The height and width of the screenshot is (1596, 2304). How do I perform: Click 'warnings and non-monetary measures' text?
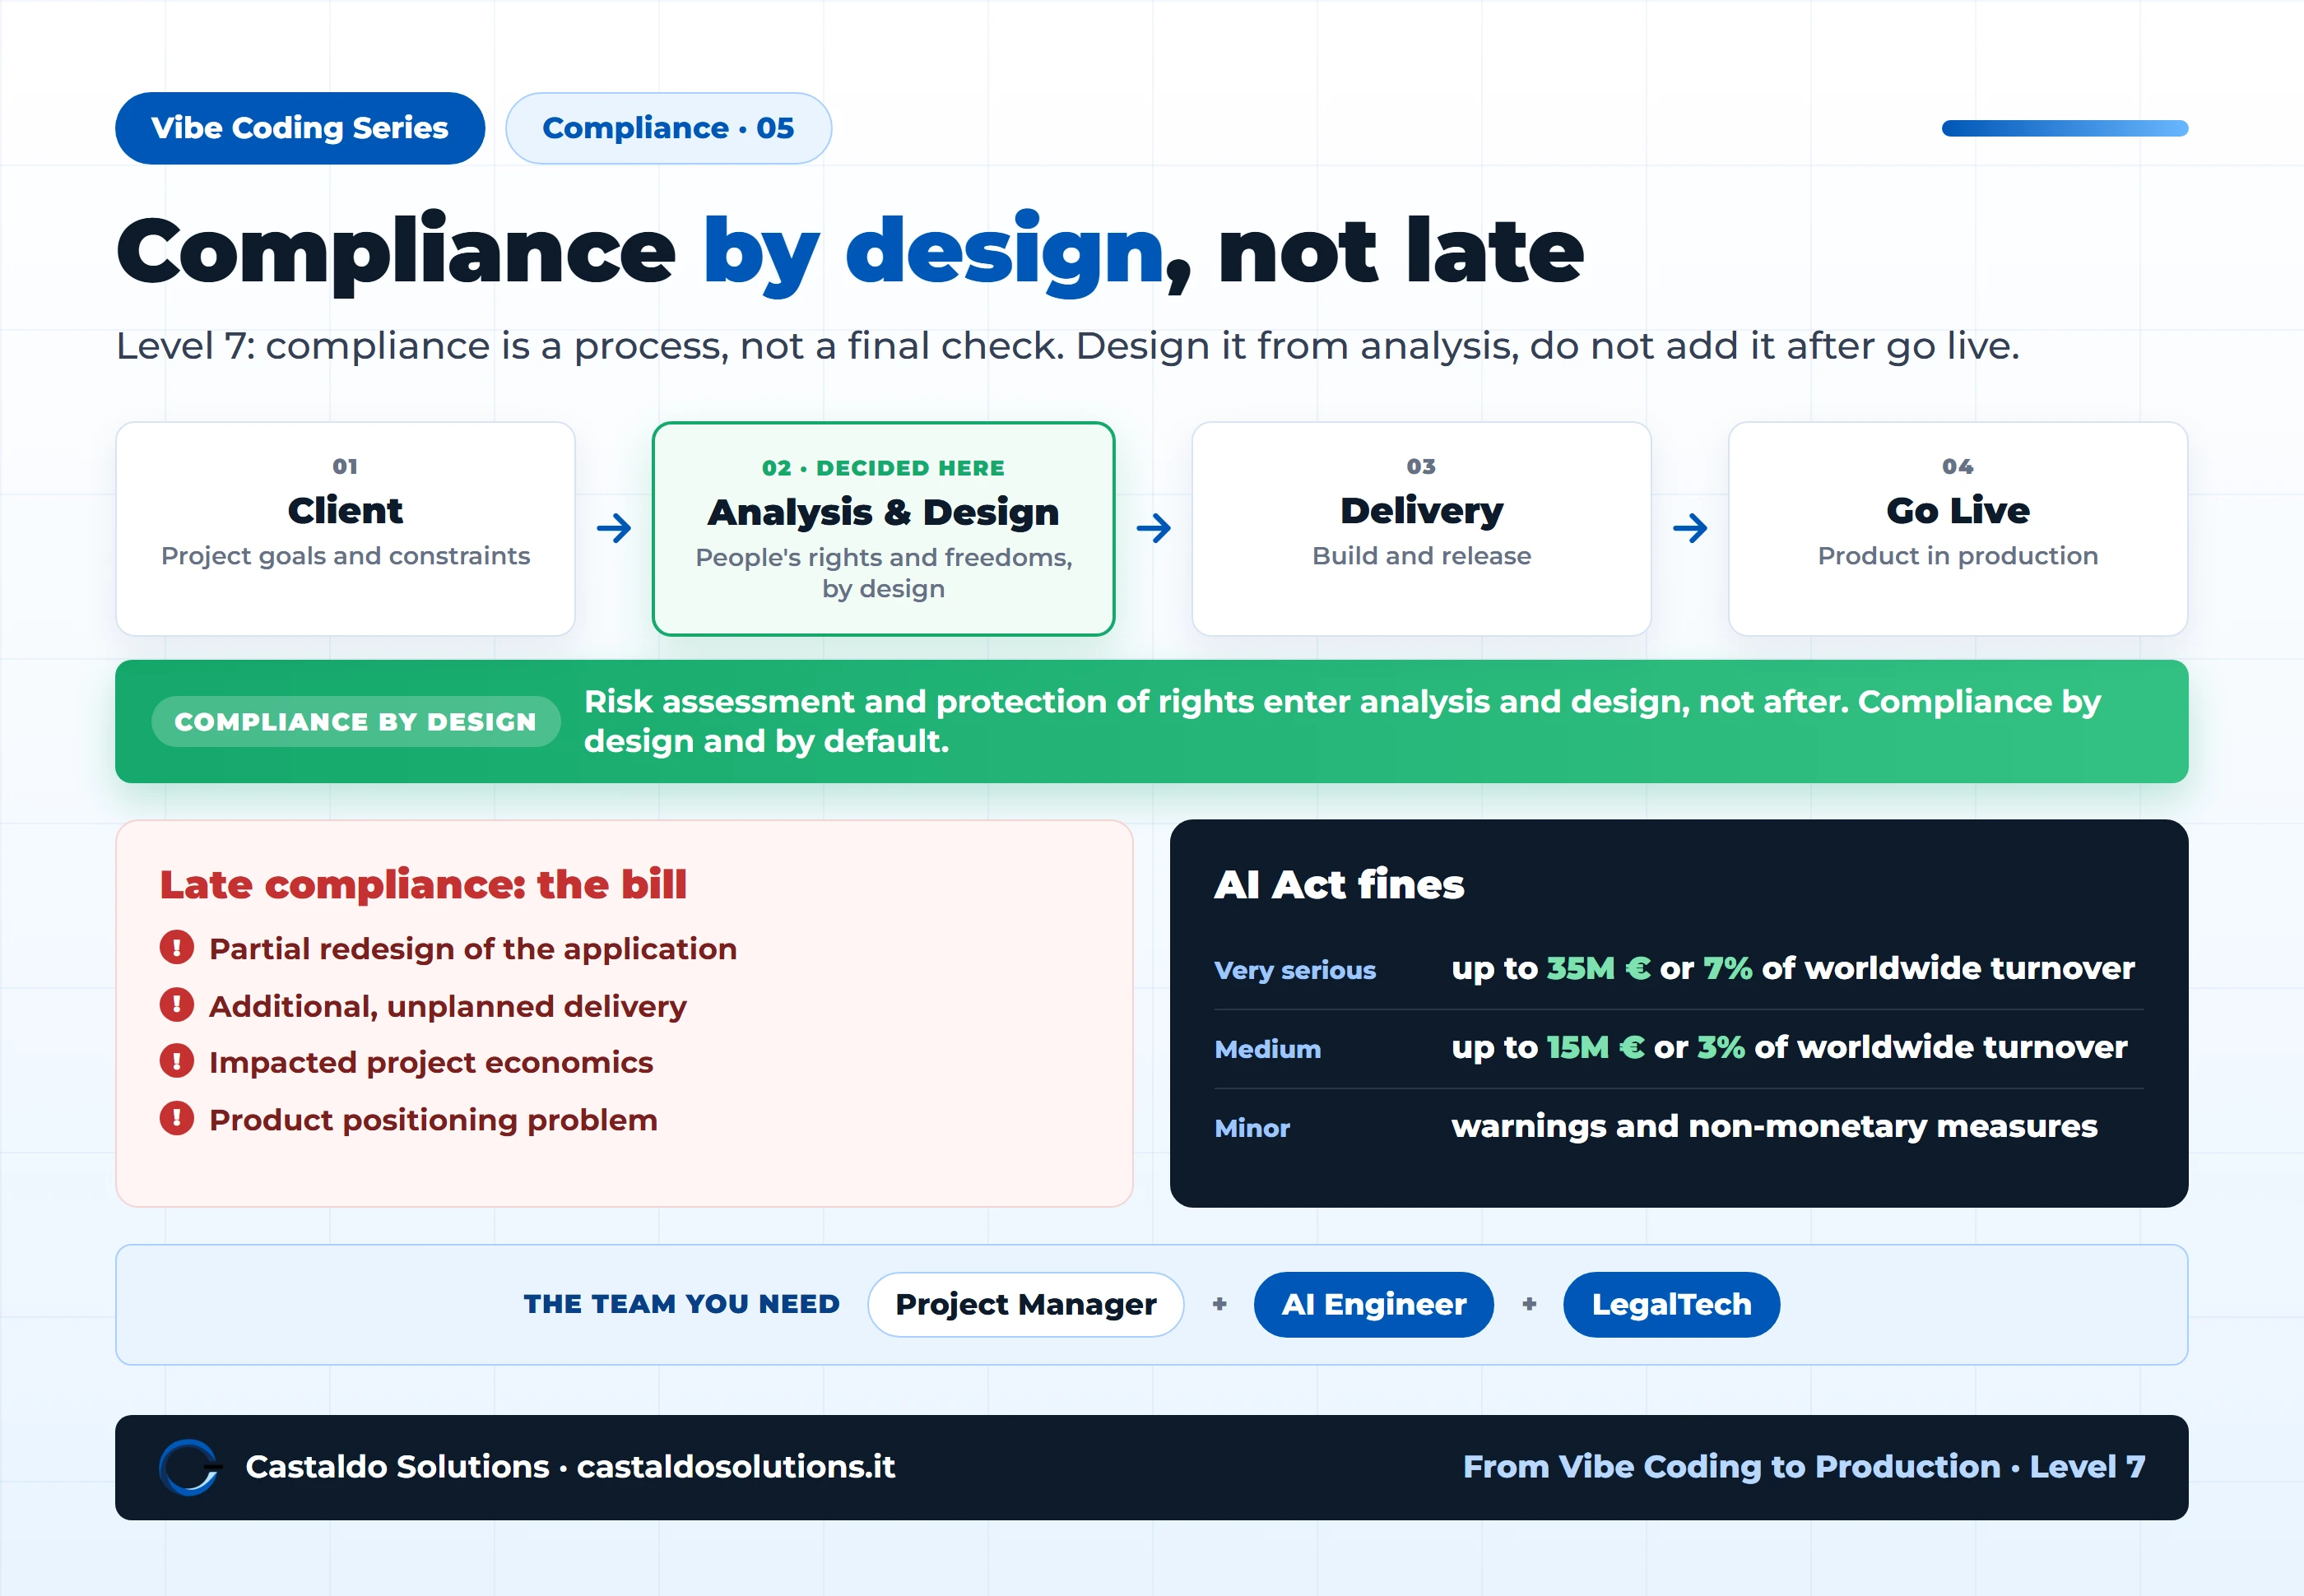click(x=1774, y=1126)
